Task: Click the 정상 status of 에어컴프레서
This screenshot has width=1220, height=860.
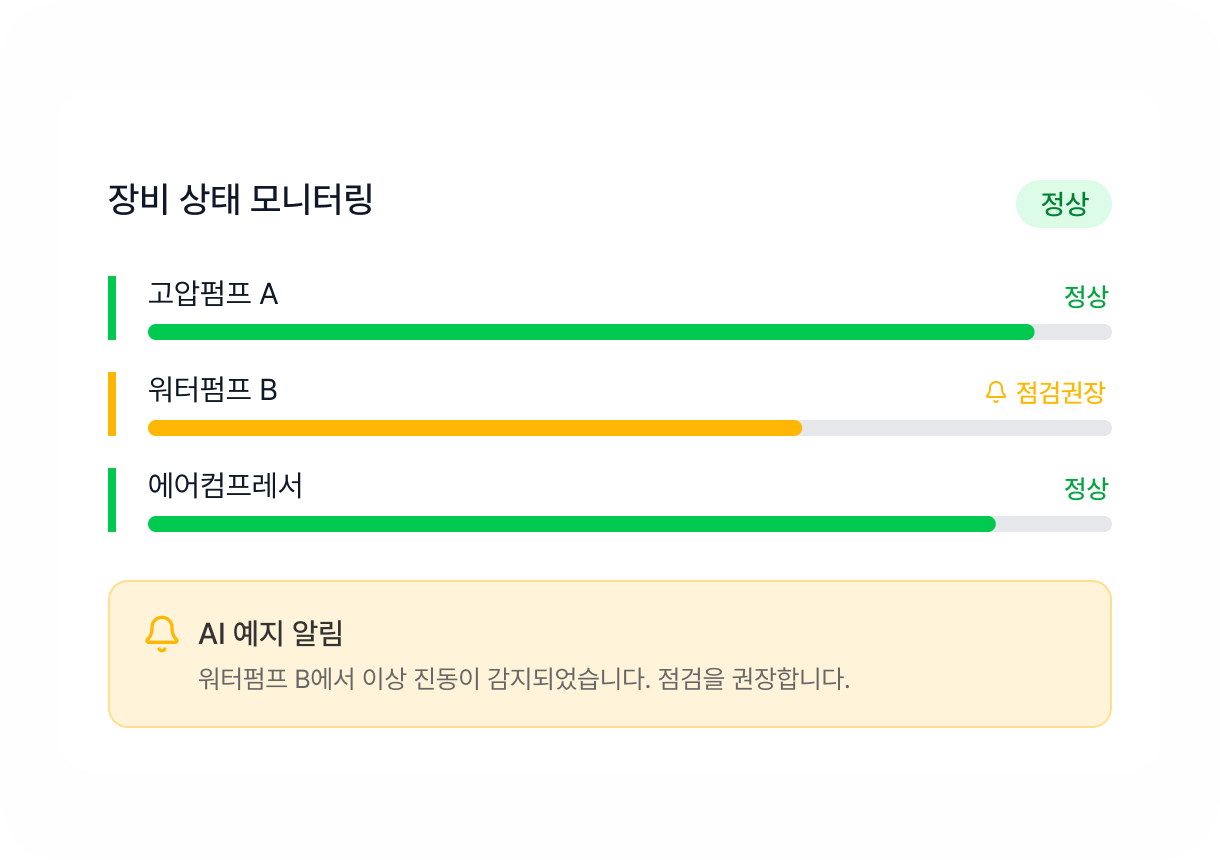Action: pos(1086,488)
